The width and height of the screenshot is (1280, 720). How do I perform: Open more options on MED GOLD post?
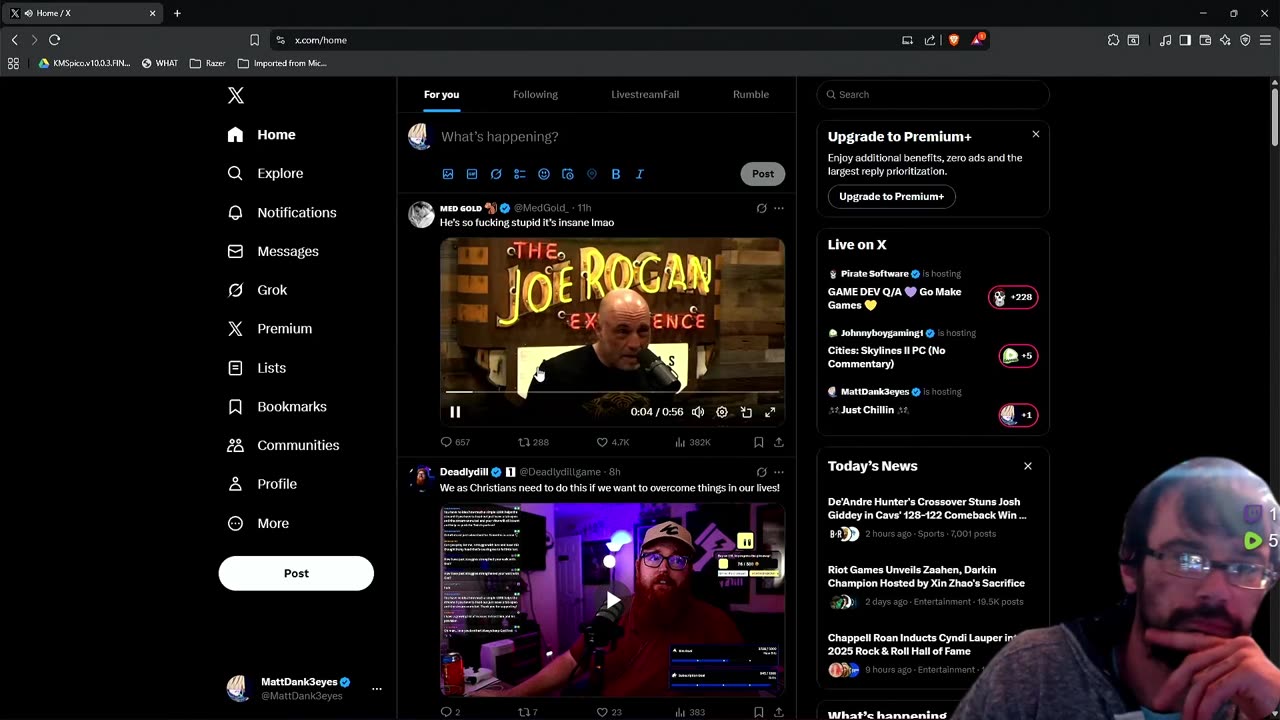pos(779,208)
